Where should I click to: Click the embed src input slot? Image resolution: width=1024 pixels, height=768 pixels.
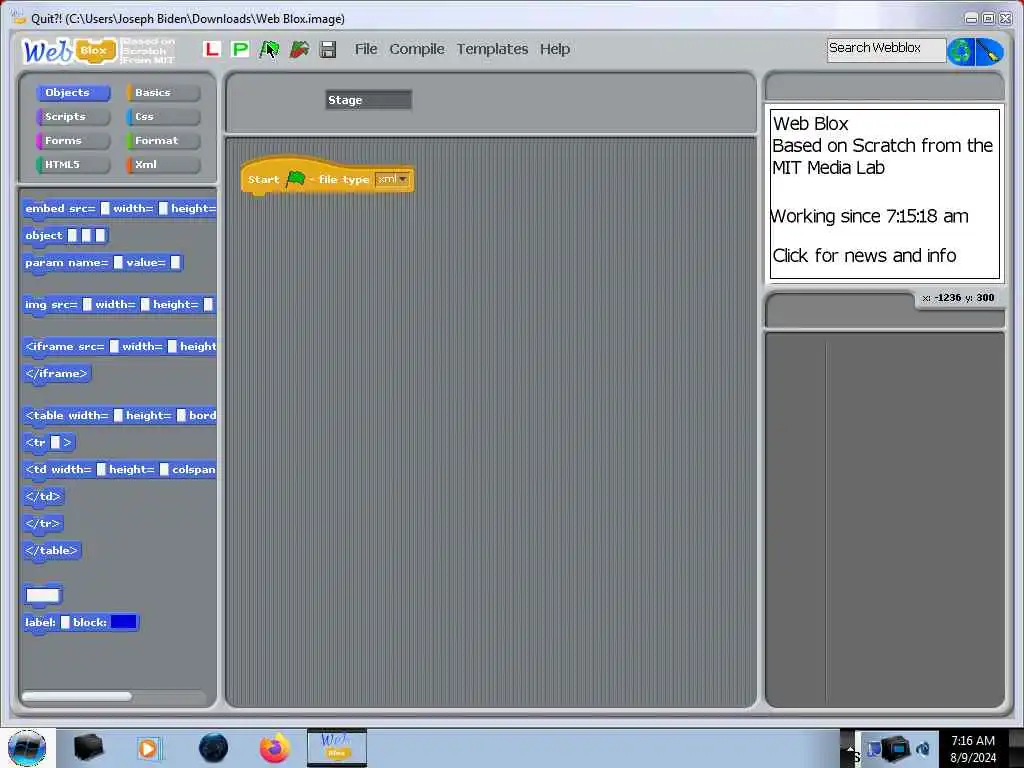pyautogui.click(x=104, y=208)
